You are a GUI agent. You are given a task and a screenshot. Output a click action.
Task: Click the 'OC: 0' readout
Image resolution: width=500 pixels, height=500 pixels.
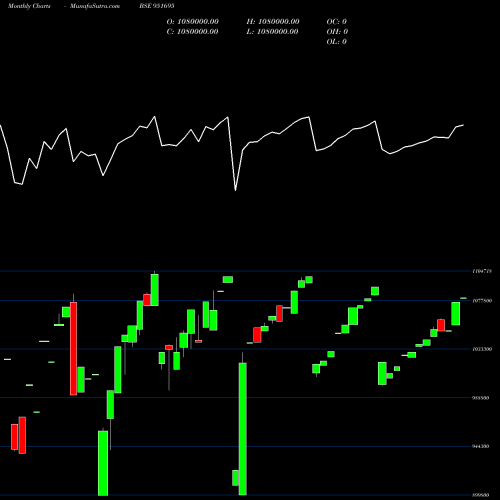[x=337, y=22]
